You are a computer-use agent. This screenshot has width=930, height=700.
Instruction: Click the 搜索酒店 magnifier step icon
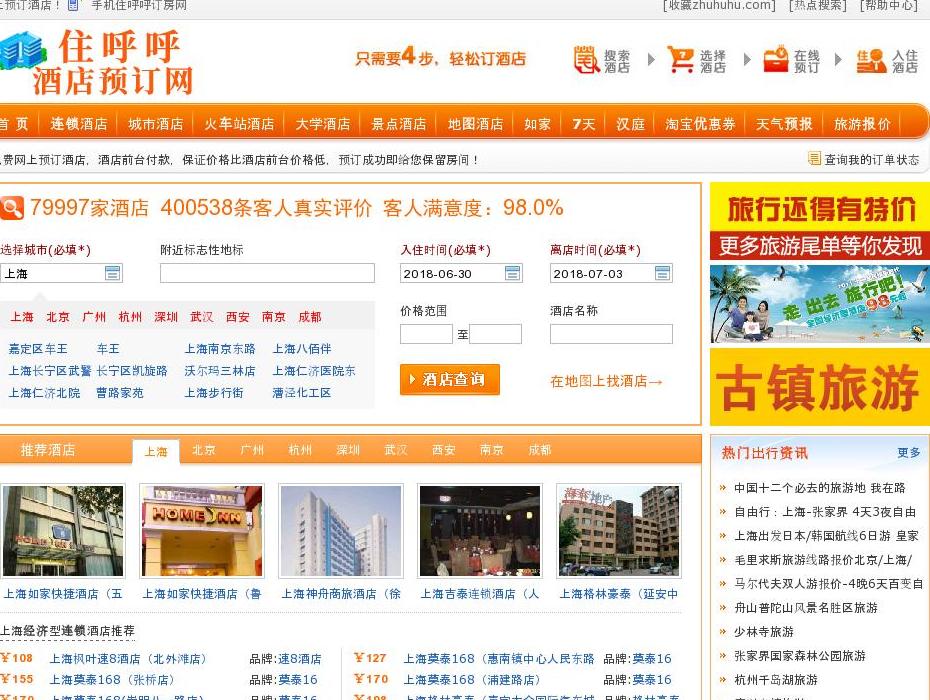587,59
